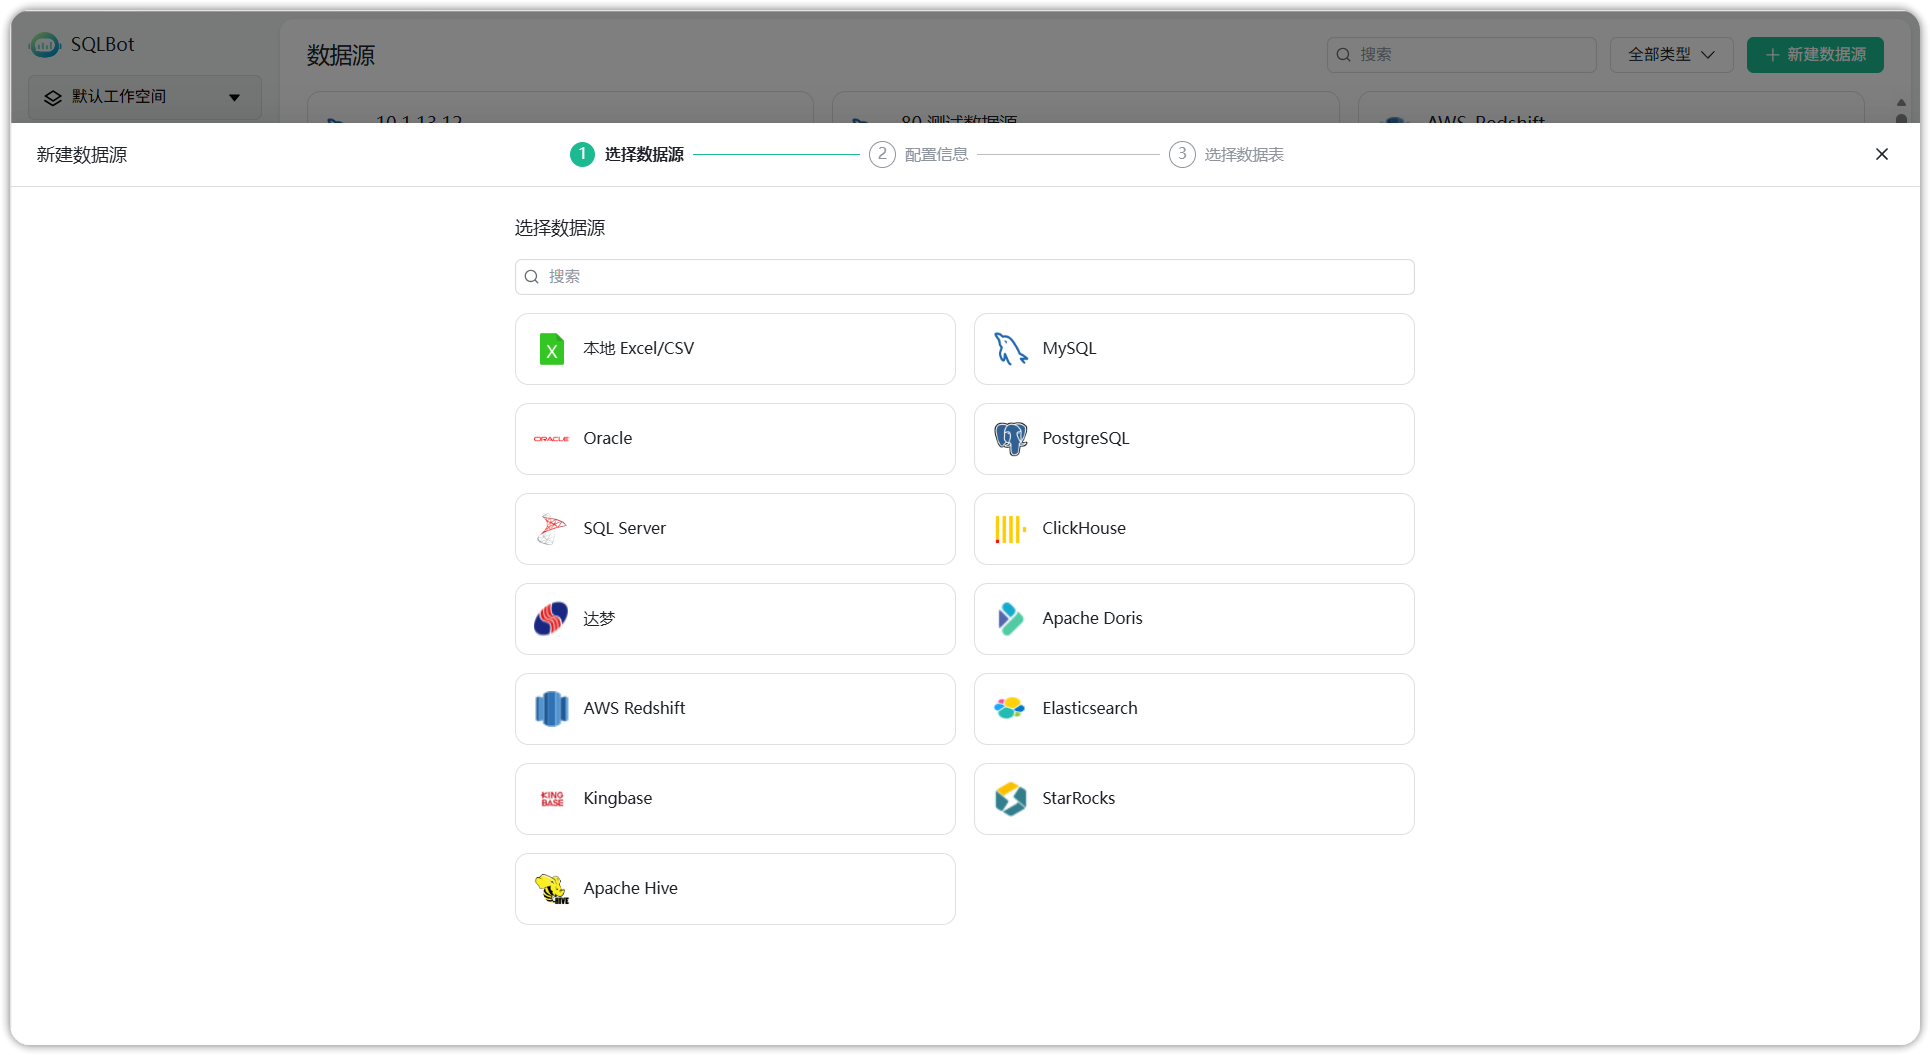Choose the AWS Redshift label
Image resolution: width=1930 pixels, height=1055 pixels.
point(634,709)
